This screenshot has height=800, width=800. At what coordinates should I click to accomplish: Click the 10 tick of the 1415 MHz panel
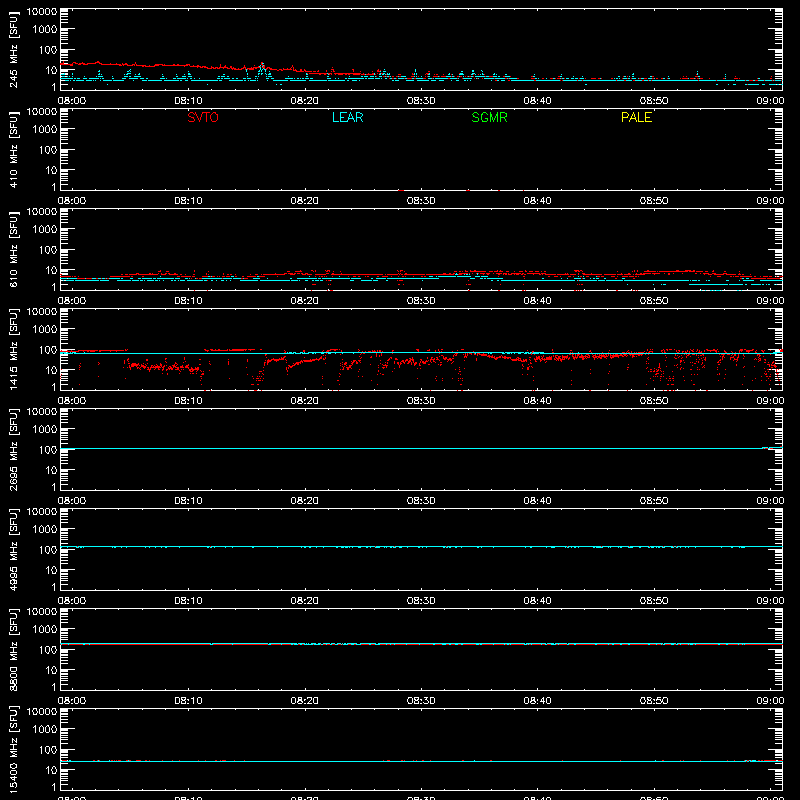[51, 370]
